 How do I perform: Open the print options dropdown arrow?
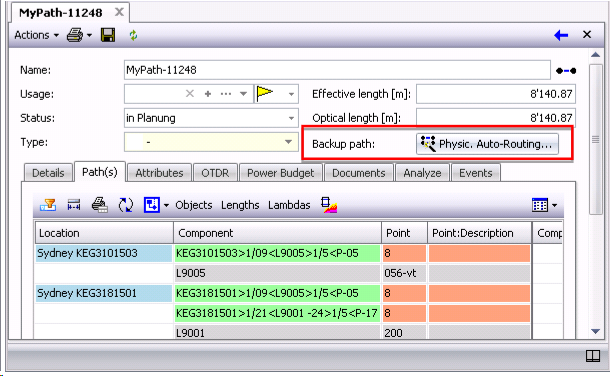(89, 35)
